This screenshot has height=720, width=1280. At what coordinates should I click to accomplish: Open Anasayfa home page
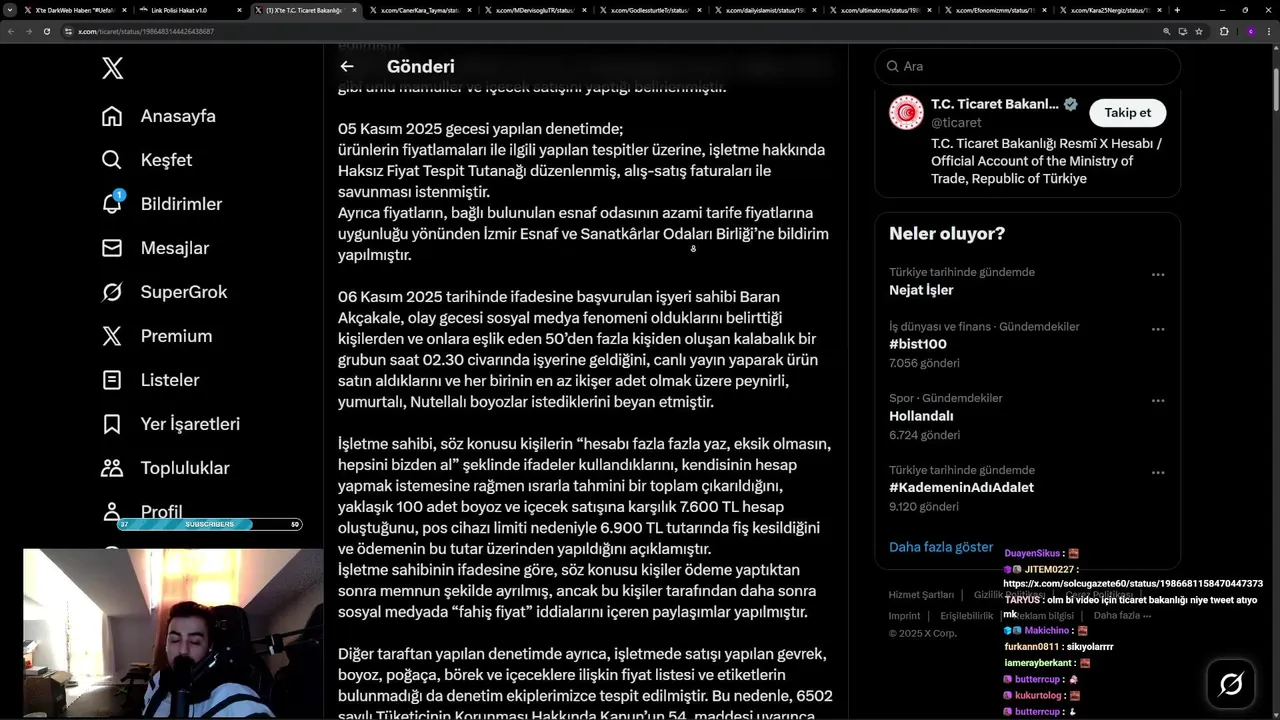coord(159,116)
